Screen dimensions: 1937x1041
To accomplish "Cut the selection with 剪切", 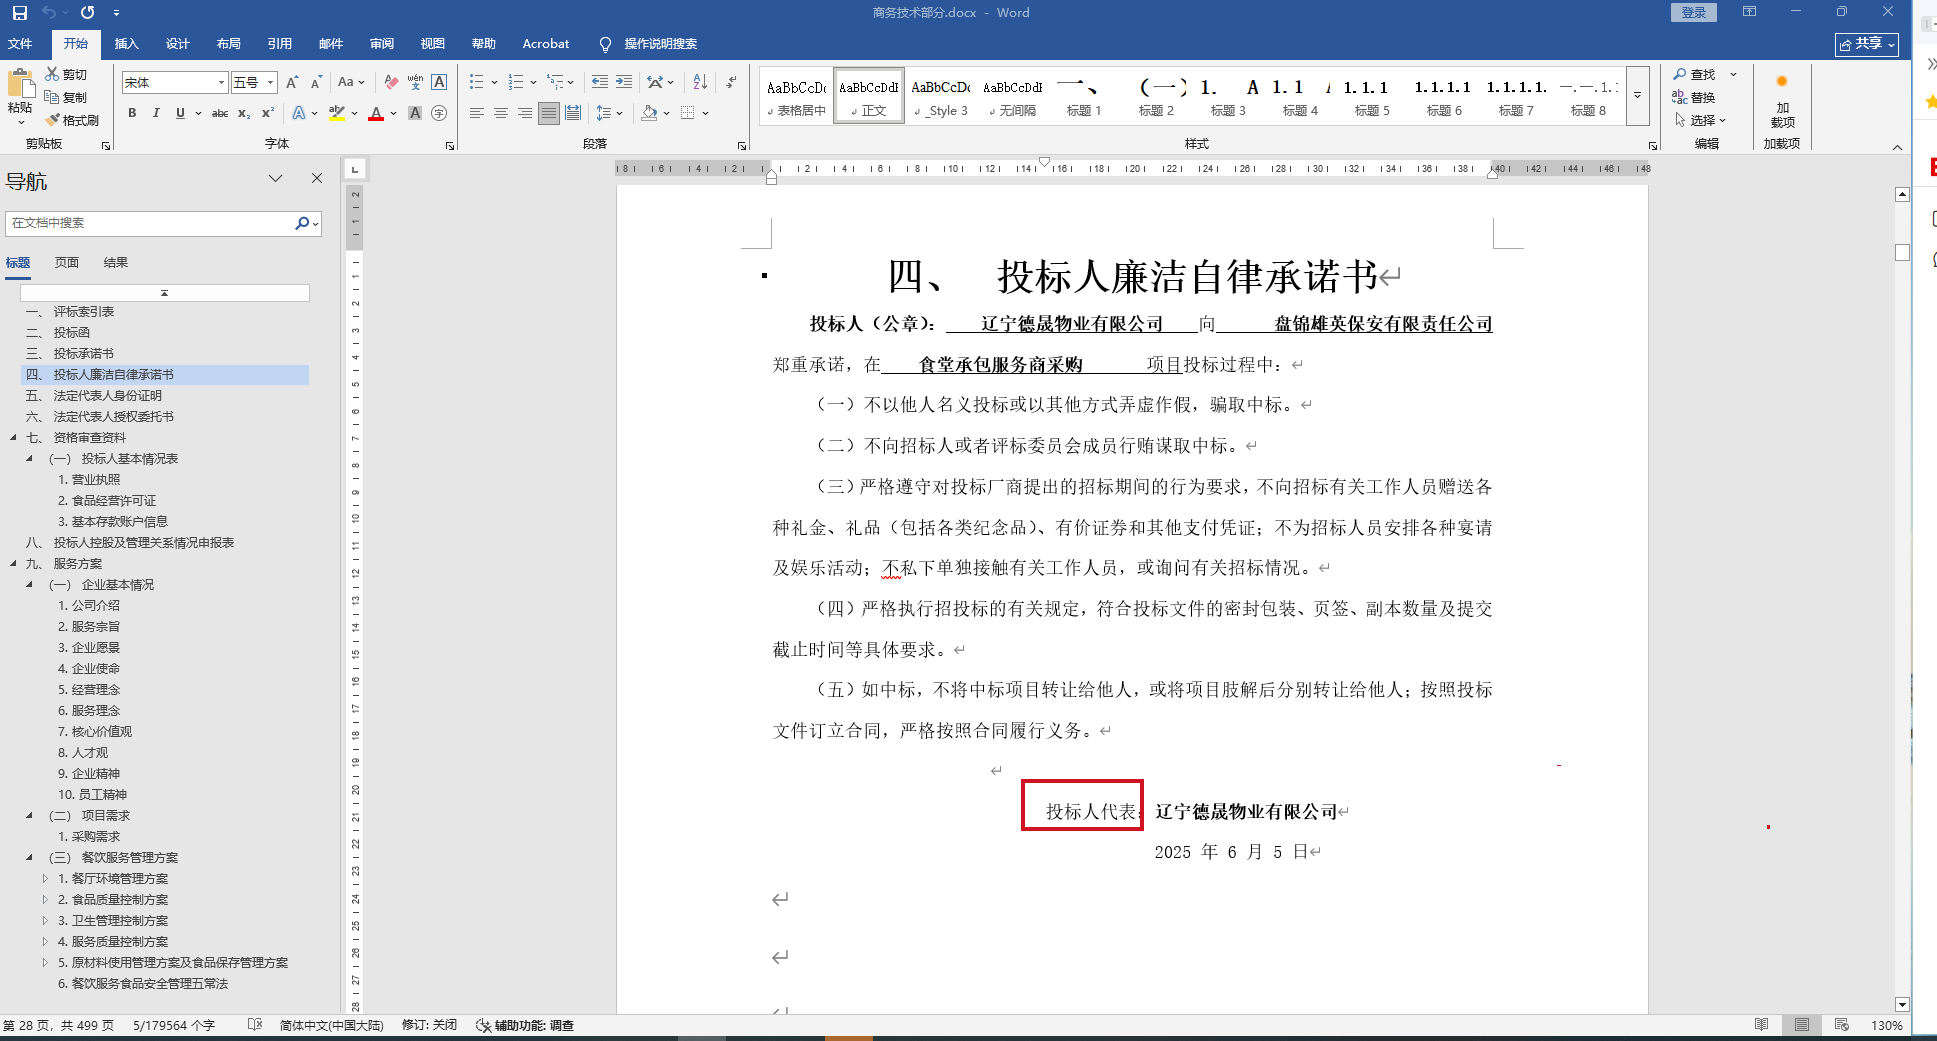I will click(x=67, y=74).
